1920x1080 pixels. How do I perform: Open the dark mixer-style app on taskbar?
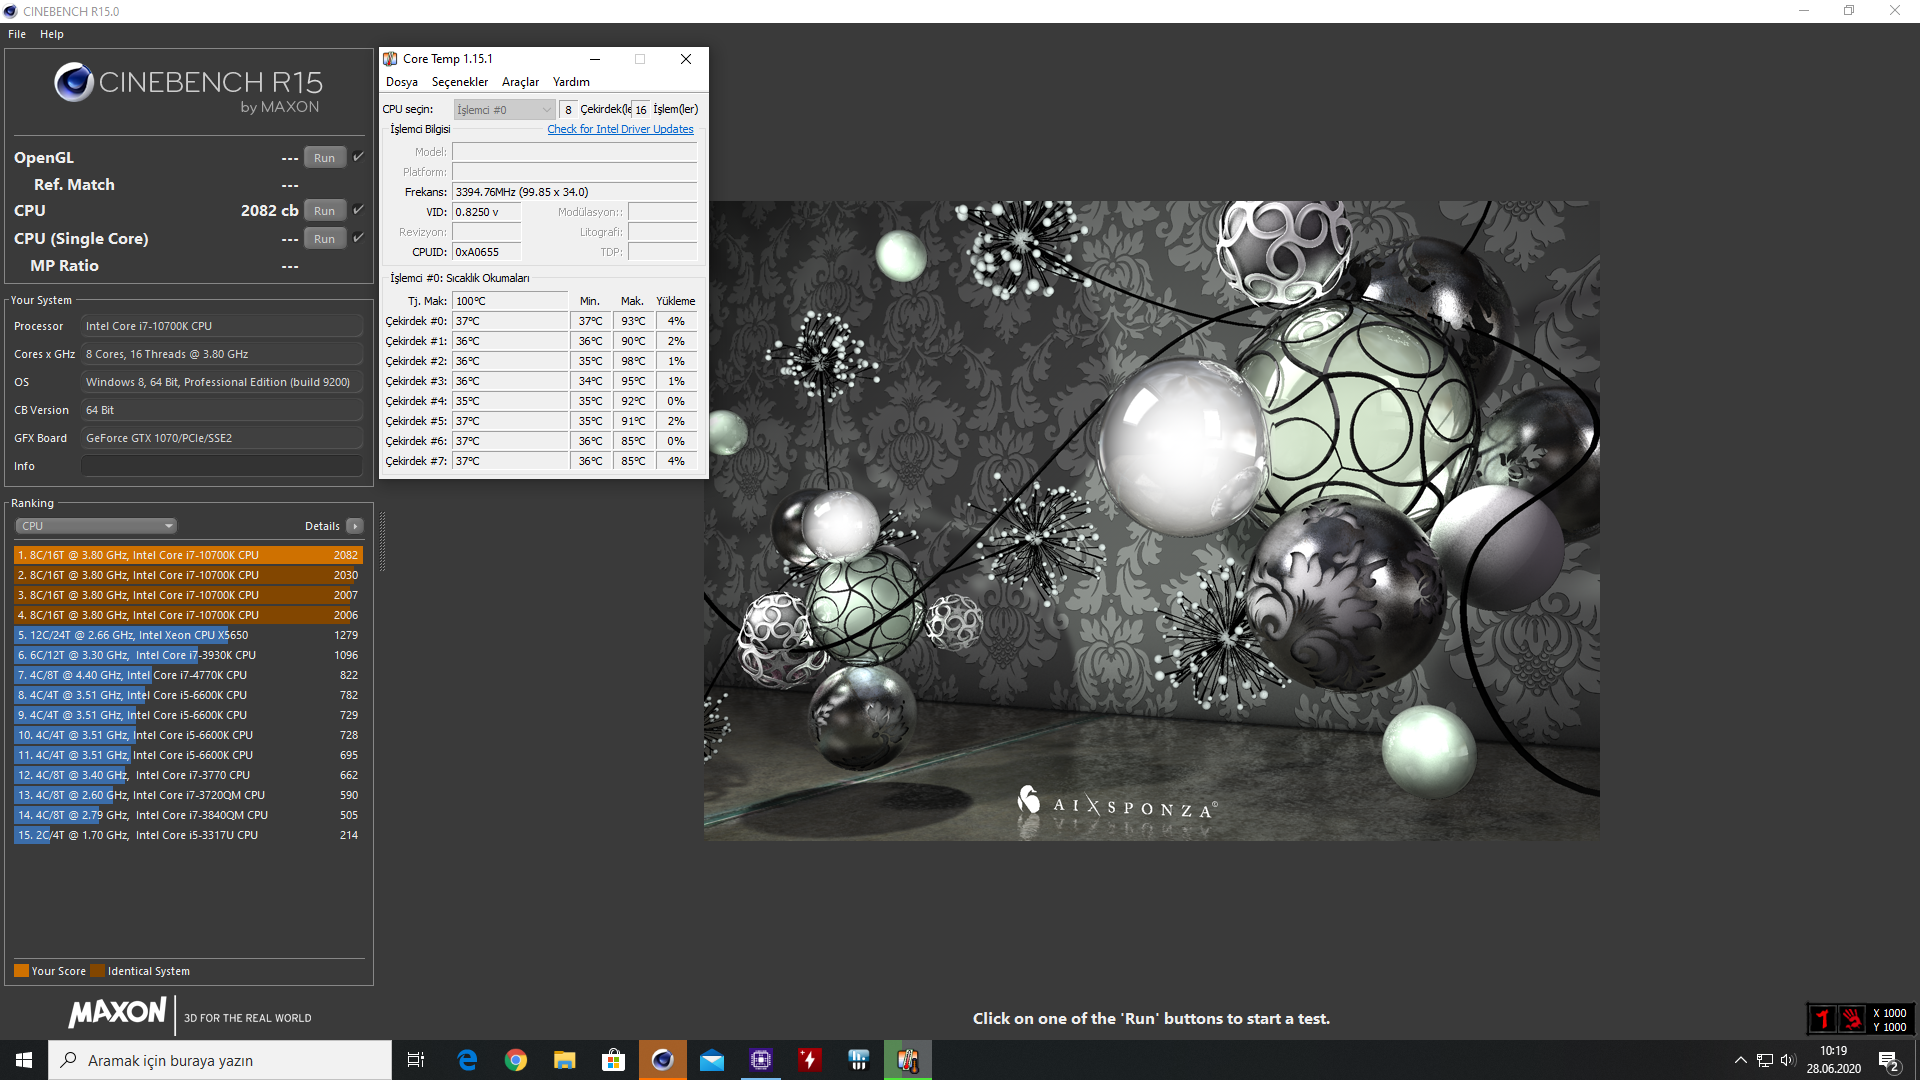859,1060
